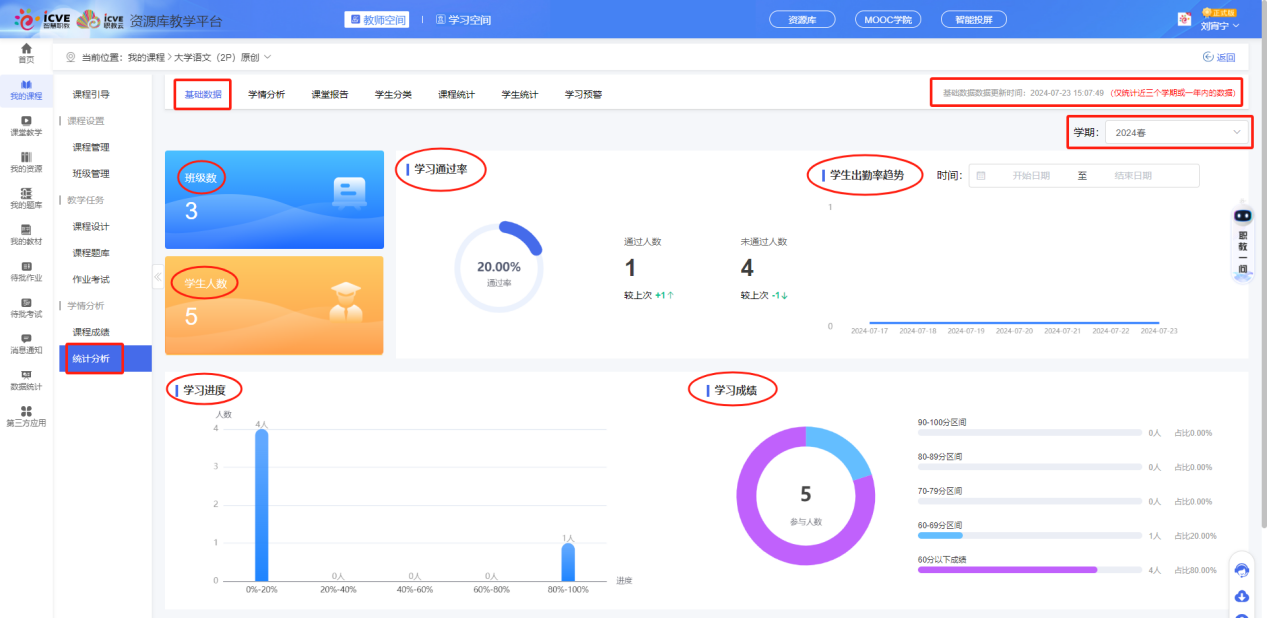
Task: Switch to 学习空间 toggle at top
Action: coord(463,20)
